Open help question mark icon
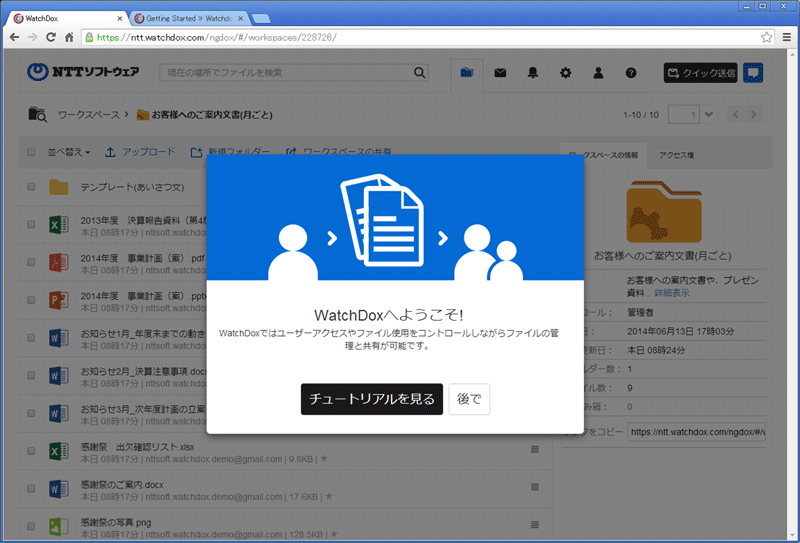The image size is (800, 543). click(x=631, y=73)
